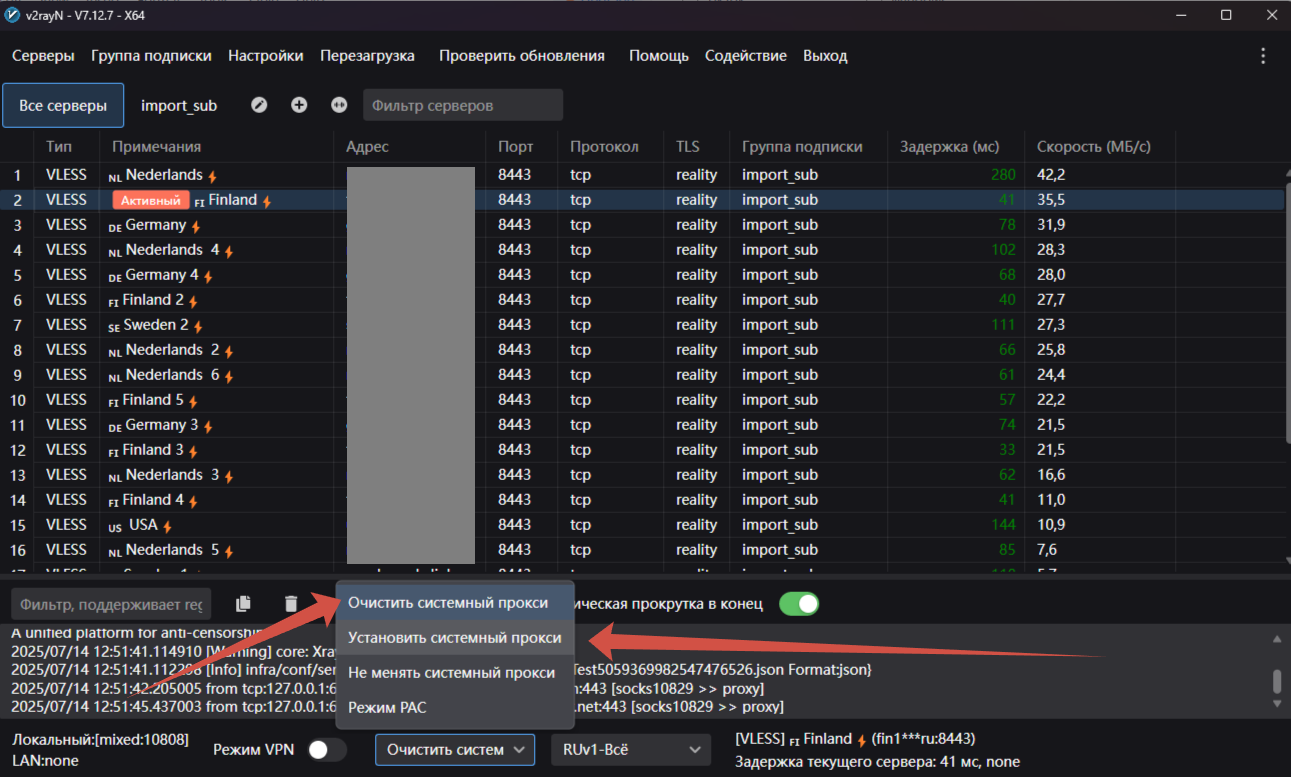Viewport: 1291px width, 777px height.
Task: Open the Группа подписки menu
Action: click(x=151, y=56)
